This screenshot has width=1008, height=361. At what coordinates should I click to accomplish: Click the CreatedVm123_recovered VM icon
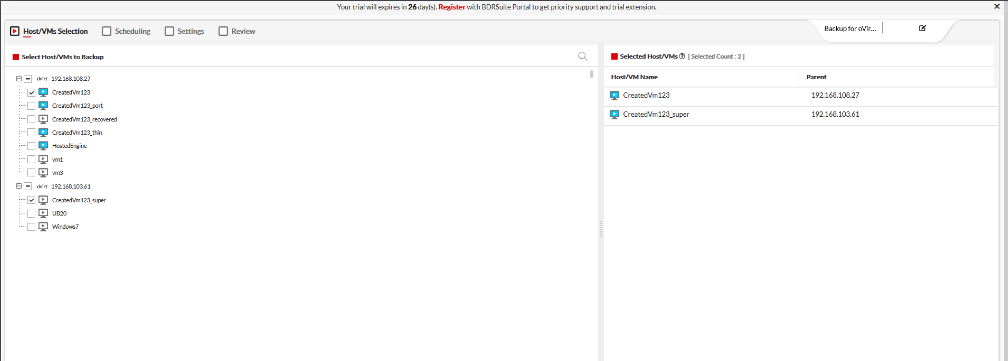[x=43, y=119]
